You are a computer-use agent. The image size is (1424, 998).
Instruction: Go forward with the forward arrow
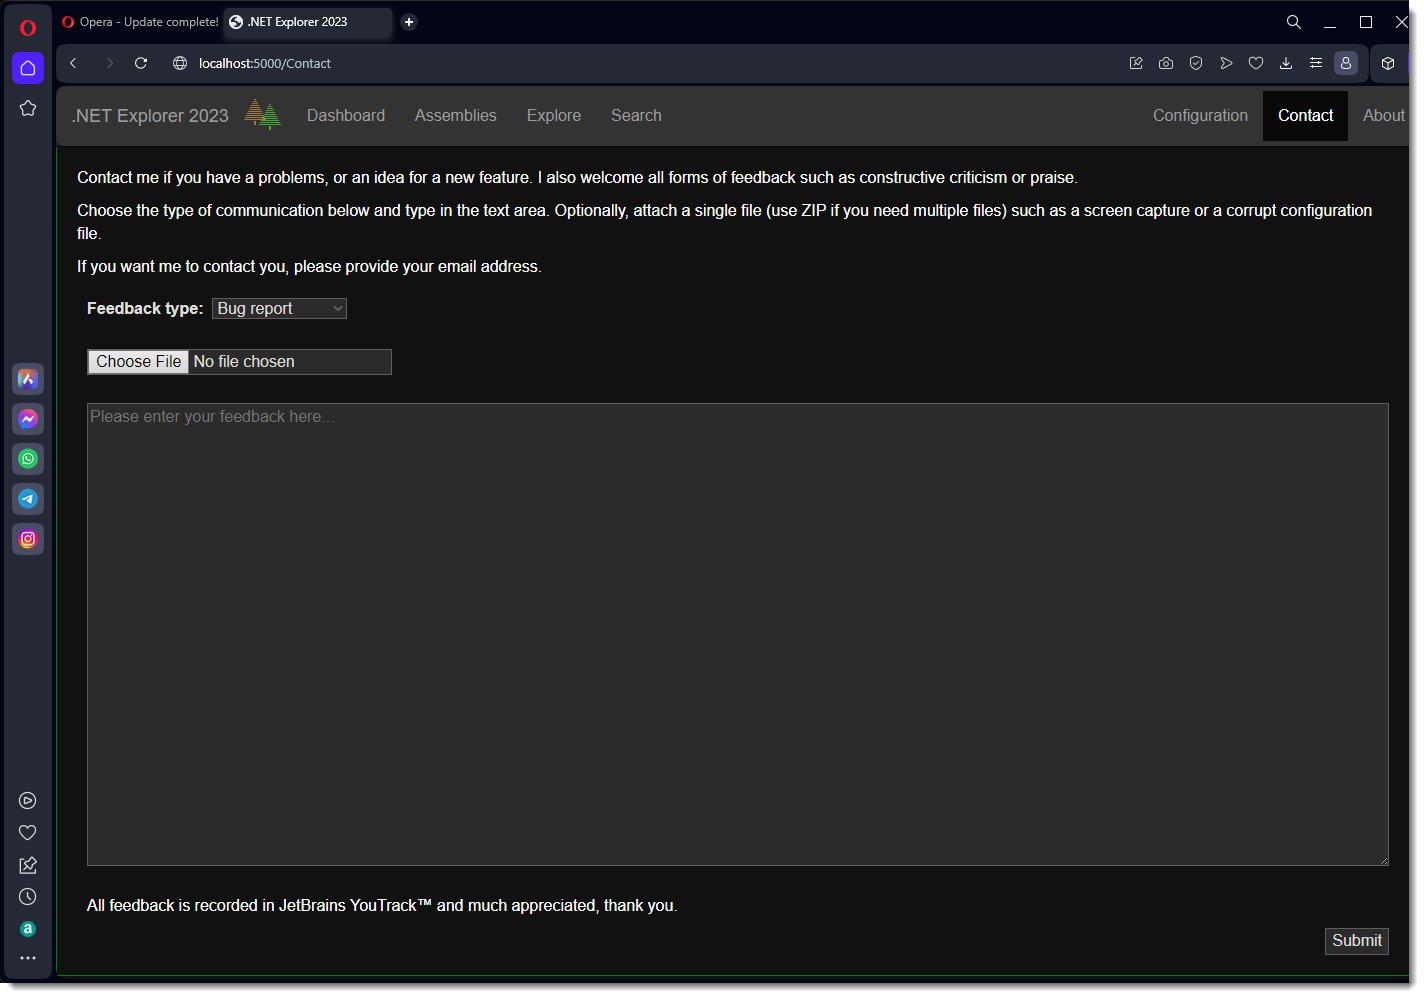109,63
